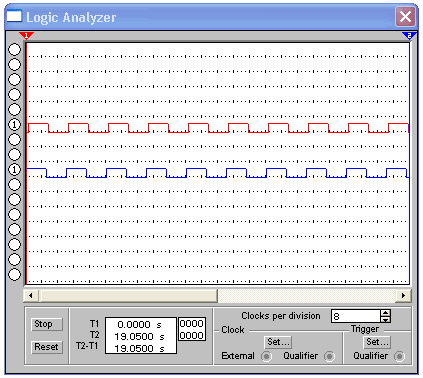Click the blue square waveform trace

[218, 173]
